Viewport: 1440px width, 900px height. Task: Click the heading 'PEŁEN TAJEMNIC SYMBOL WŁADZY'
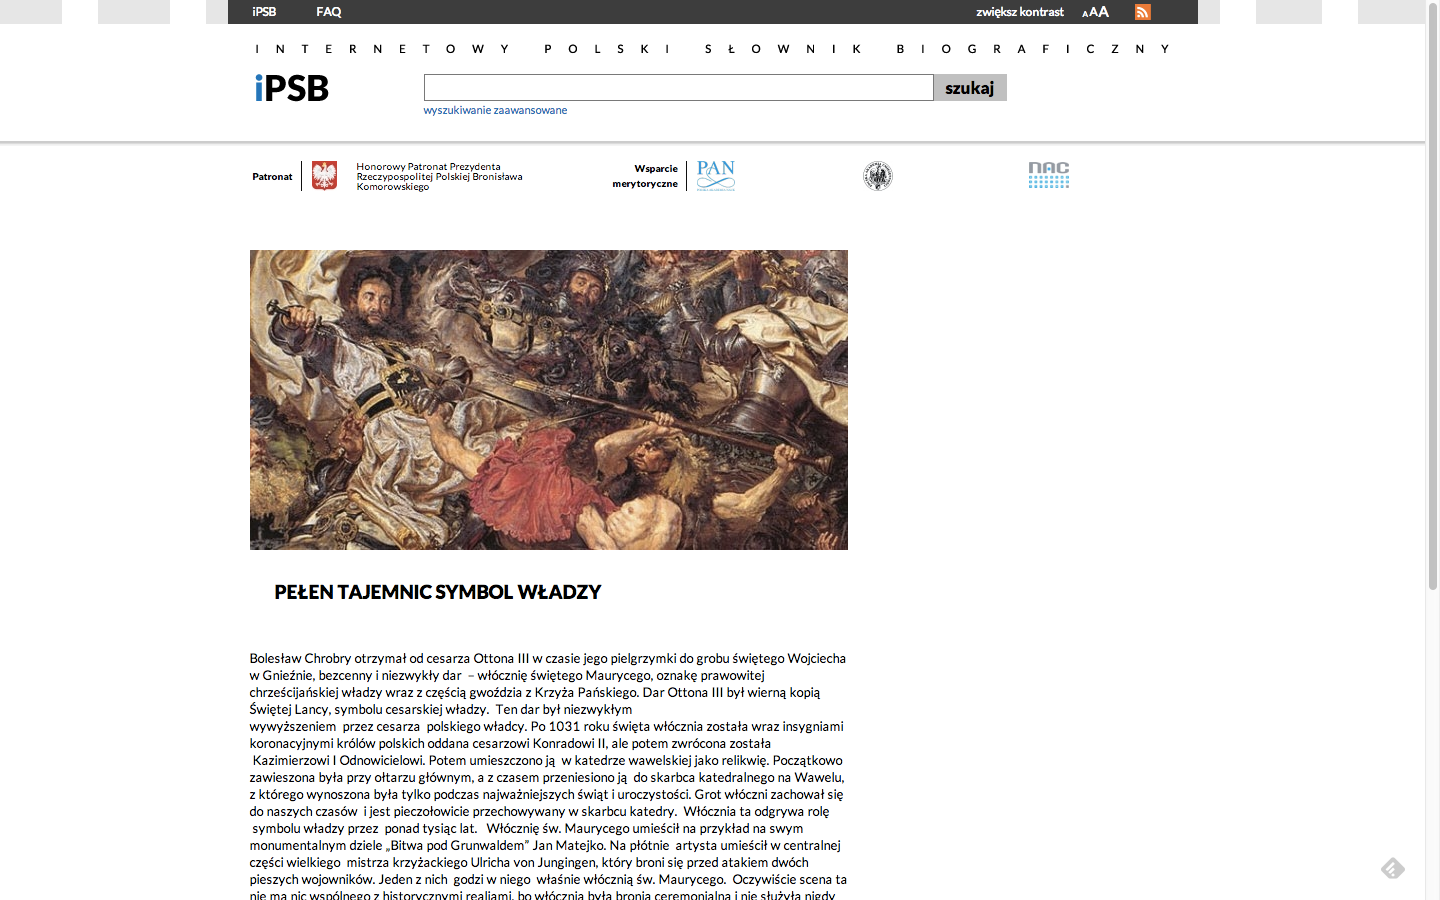pyautogui.click(x=438, y=592)
